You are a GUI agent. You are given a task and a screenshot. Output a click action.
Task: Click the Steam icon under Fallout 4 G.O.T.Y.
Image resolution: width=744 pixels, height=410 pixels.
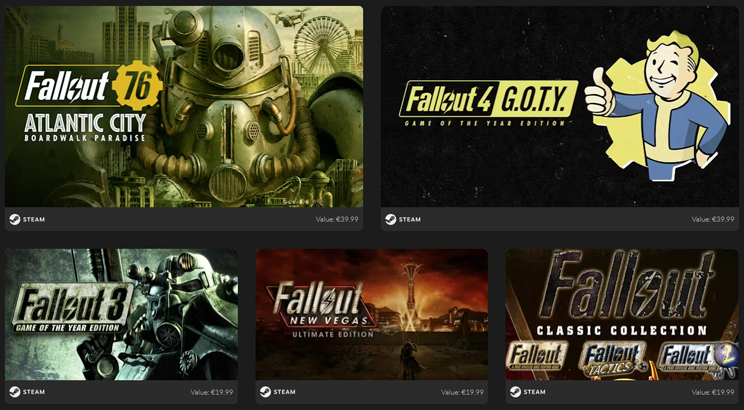pos(391,219)
